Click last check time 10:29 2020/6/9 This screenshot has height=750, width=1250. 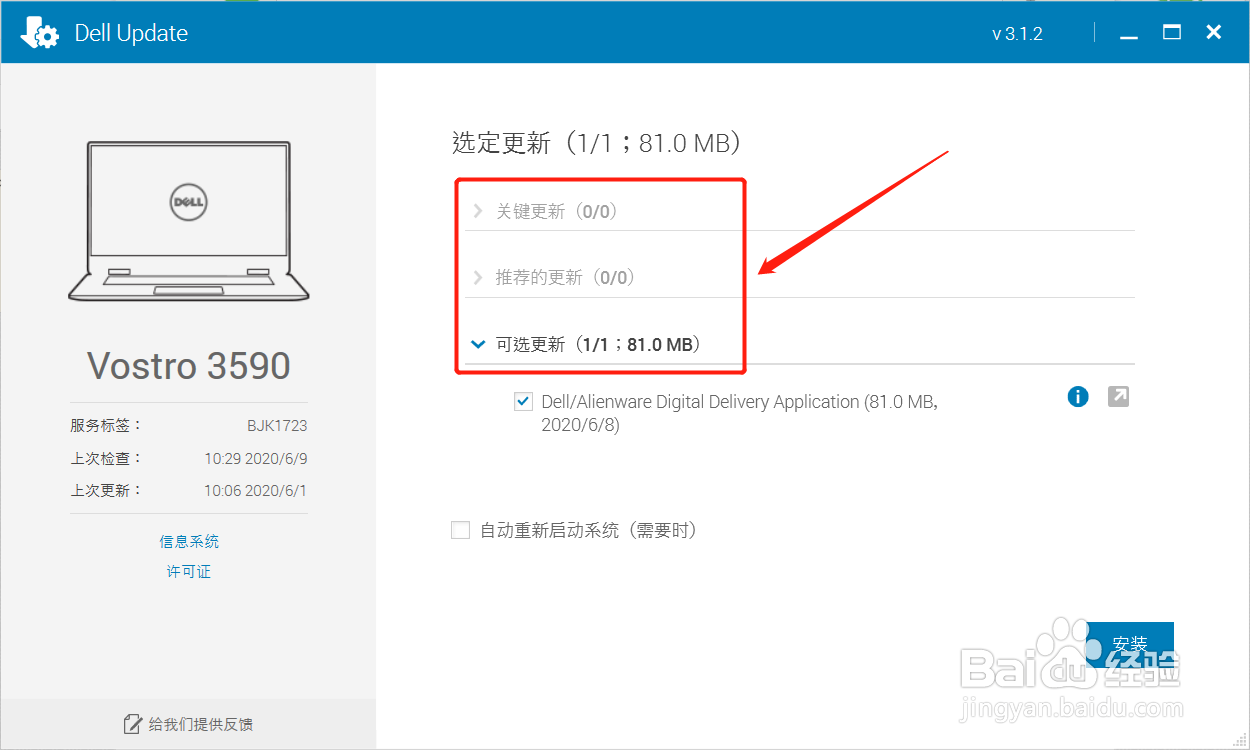coord(256,458)
